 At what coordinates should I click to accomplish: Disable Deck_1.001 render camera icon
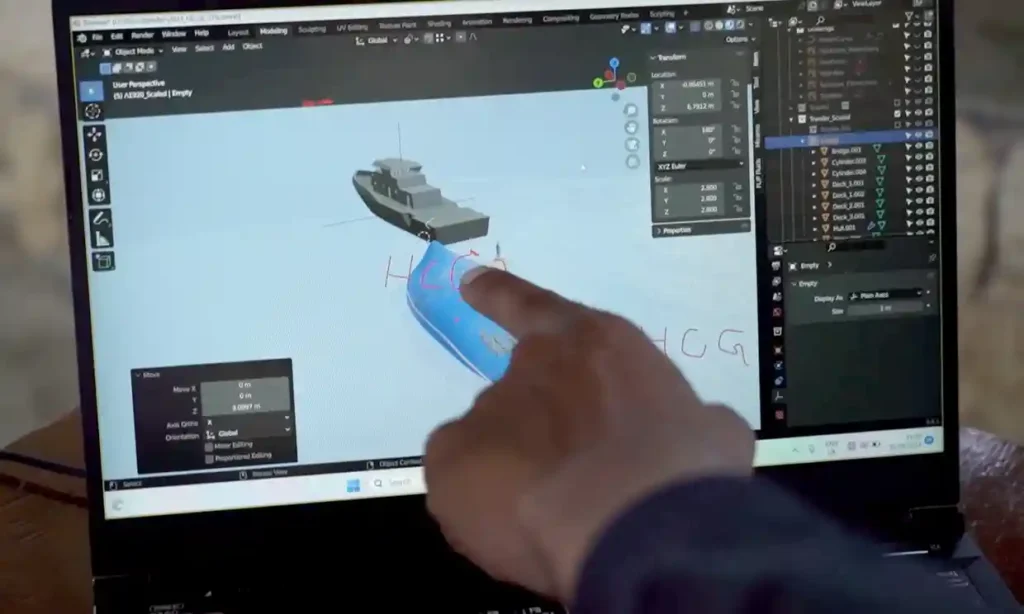click(x=930, y=178)
